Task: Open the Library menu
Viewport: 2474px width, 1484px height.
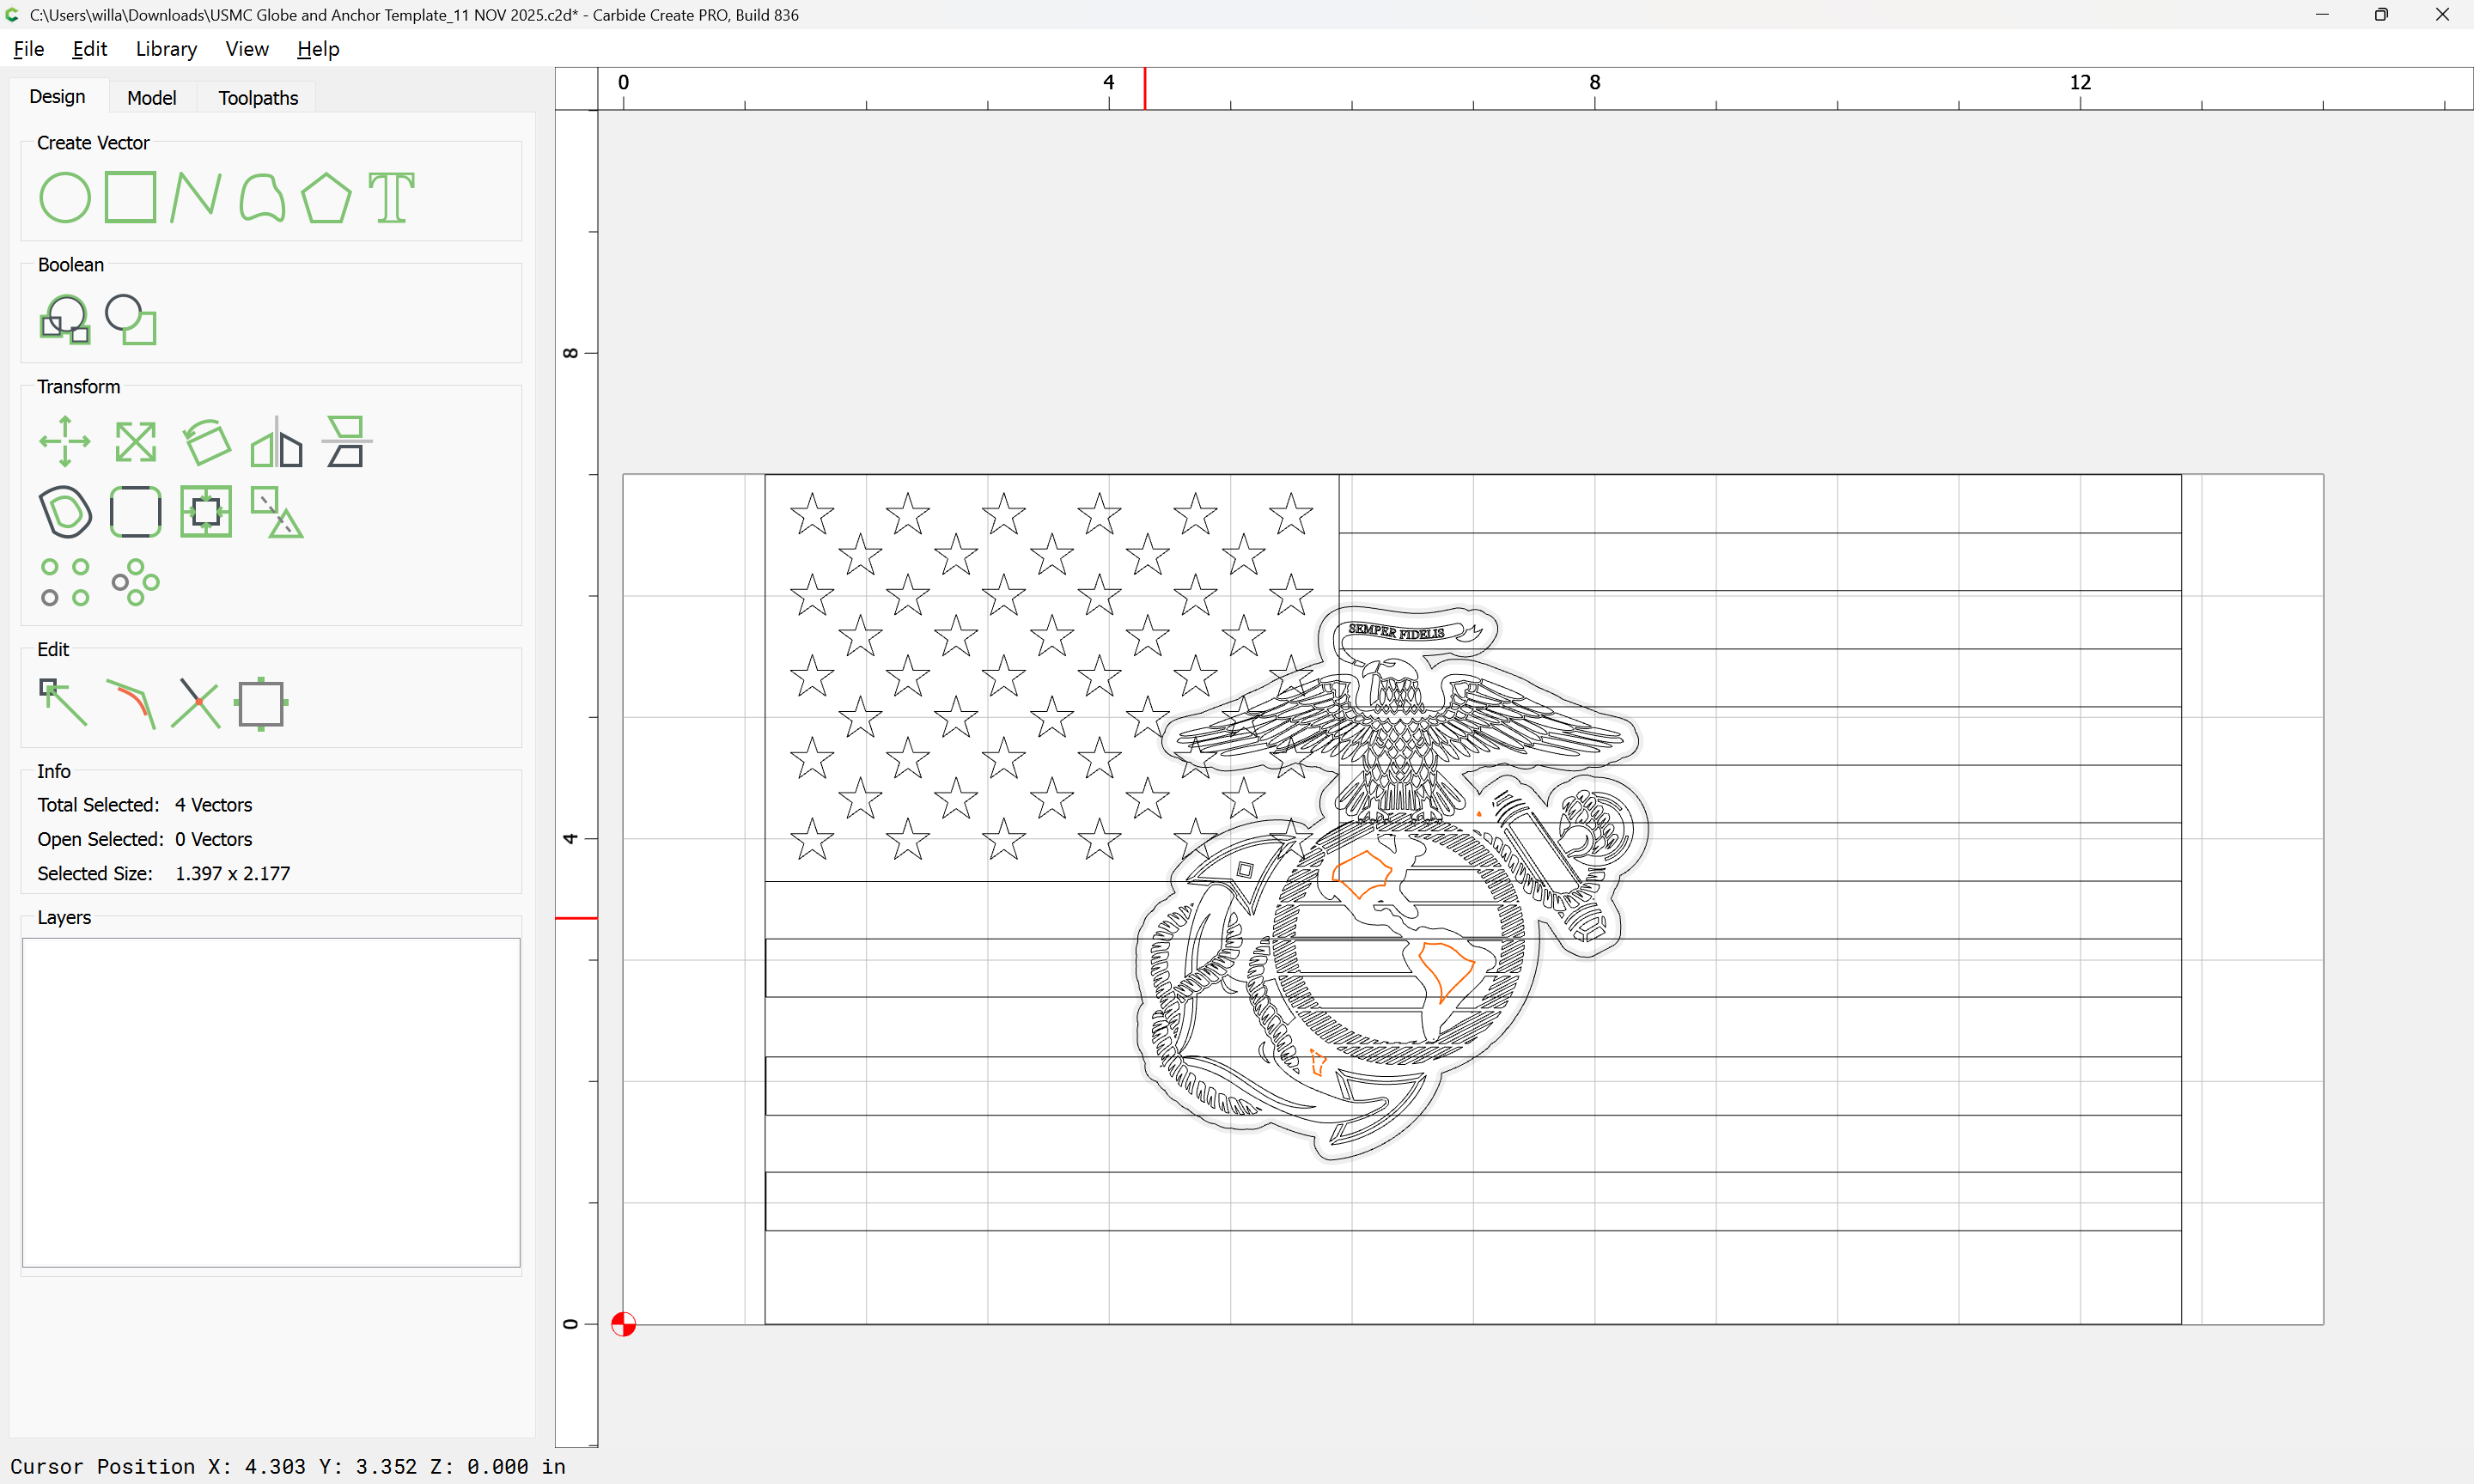Action: pos(166,49)
